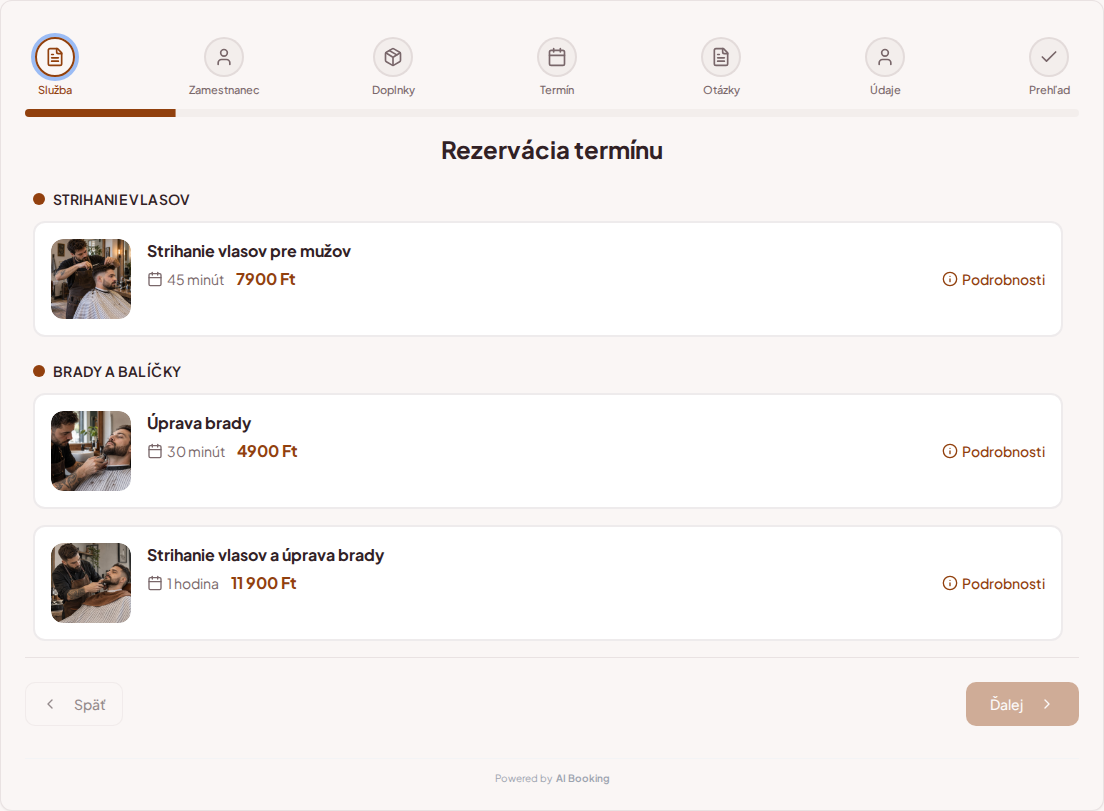Select the Služba step icon

click(55, 57)
